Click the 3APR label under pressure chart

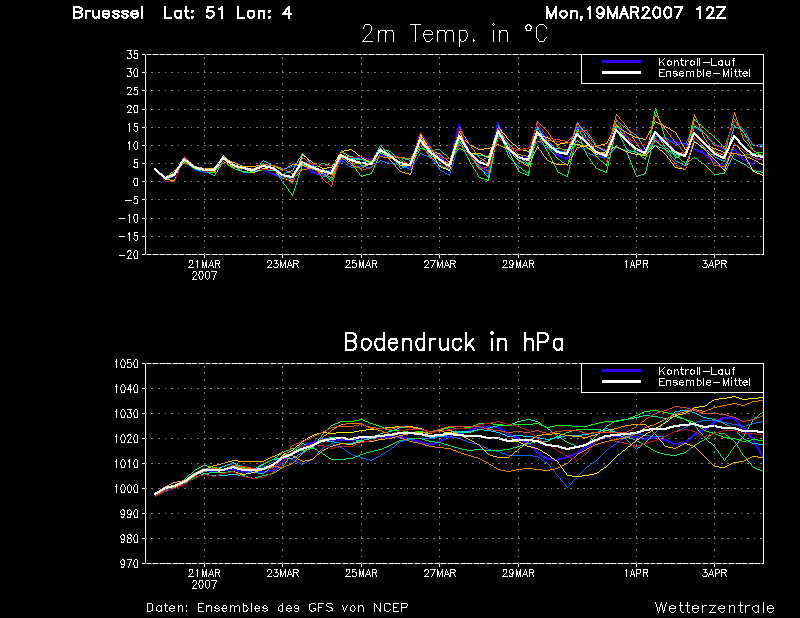pos(714,574)
